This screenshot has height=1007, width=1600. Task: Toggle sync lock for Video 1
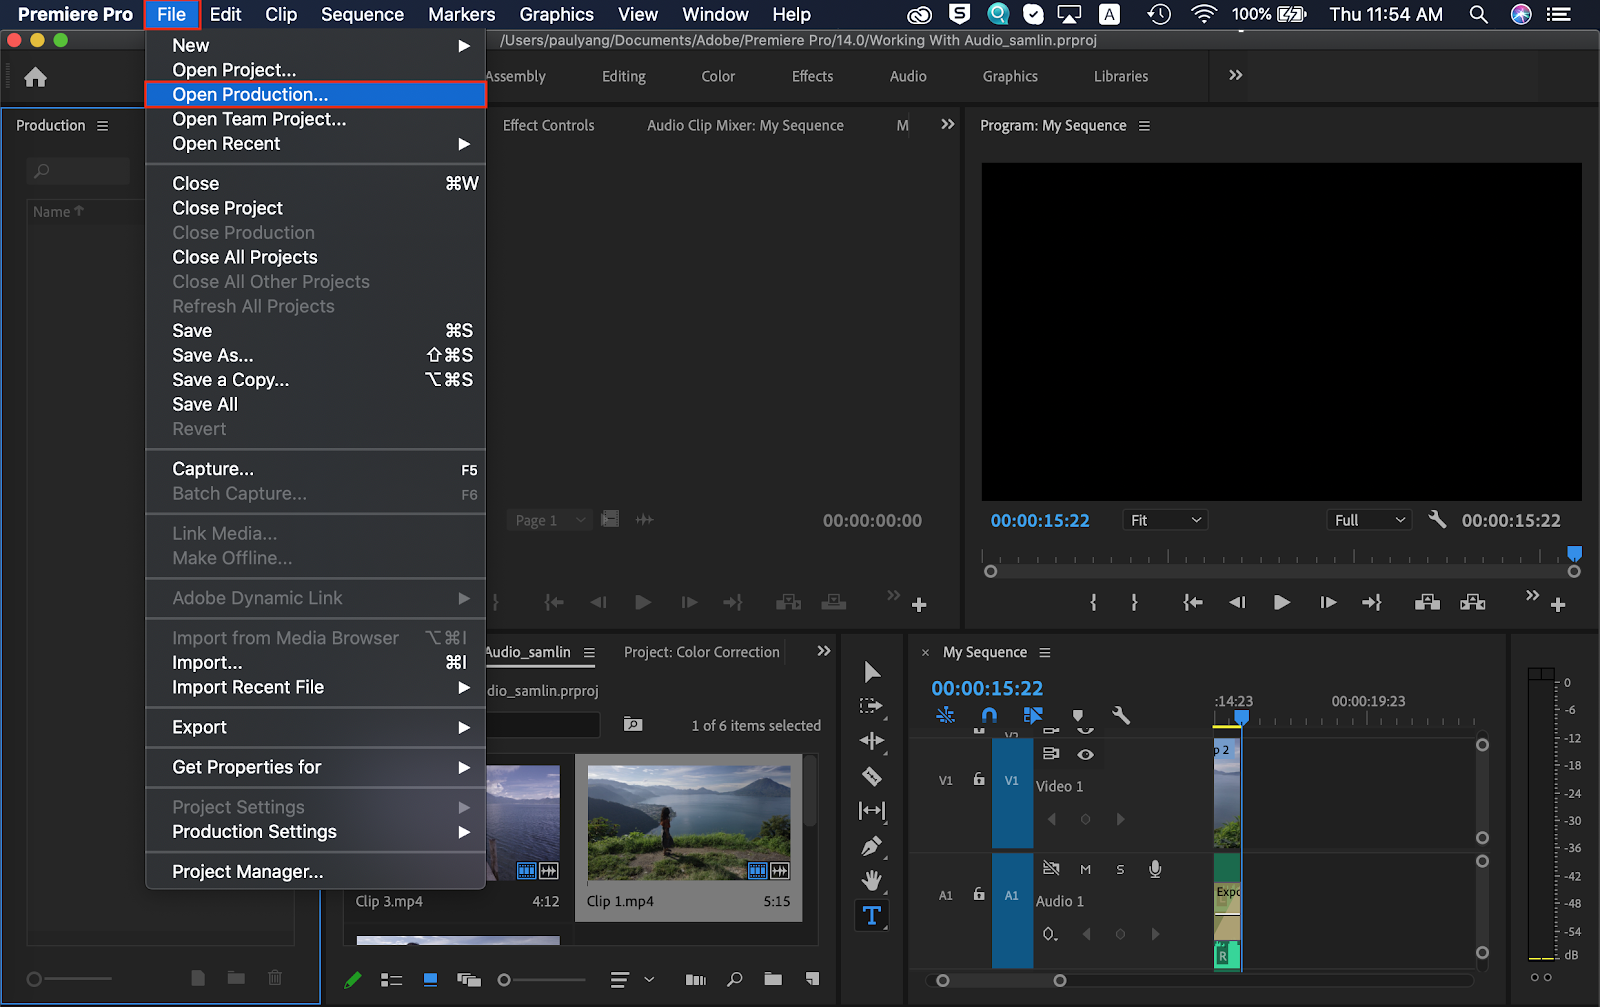(1051, 754)
